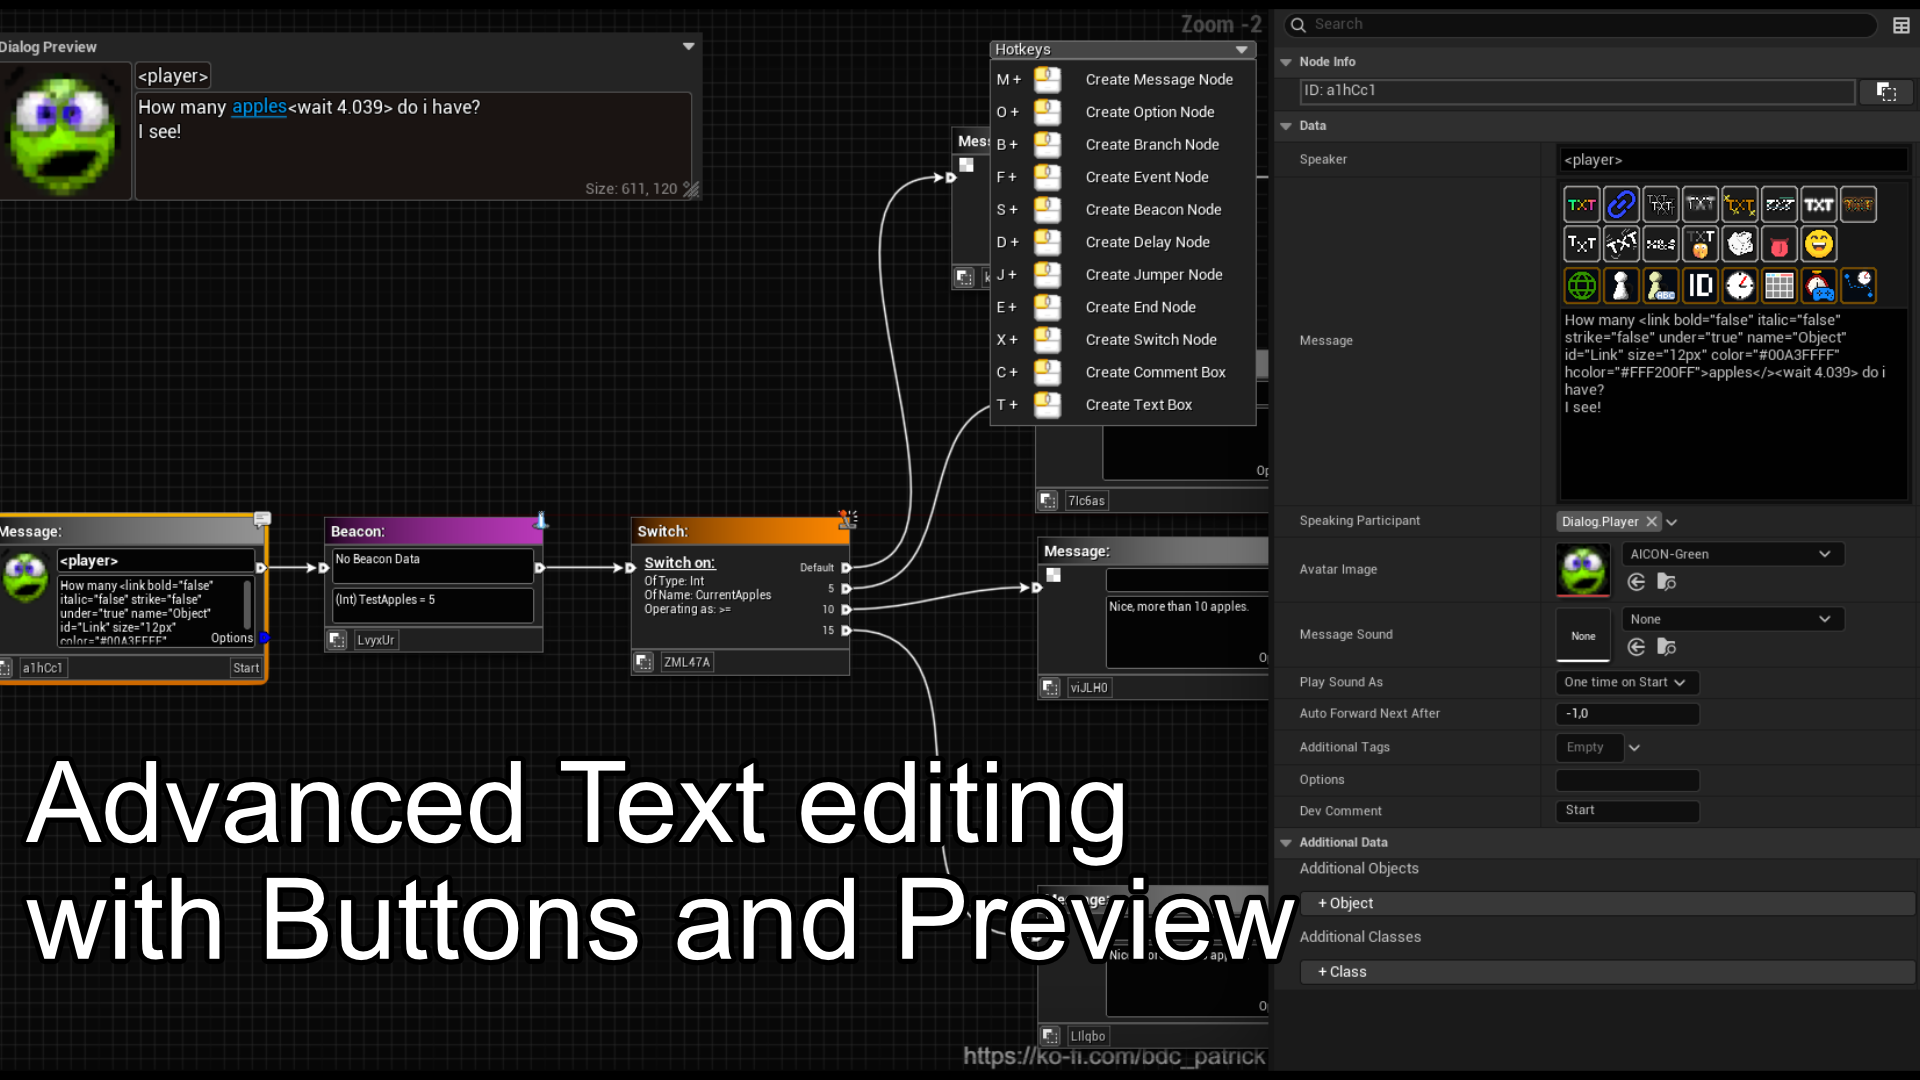Viewport: 1920px width, 1080px height.
Task: Open the One time on Start dropdown
Action: 1626,682
